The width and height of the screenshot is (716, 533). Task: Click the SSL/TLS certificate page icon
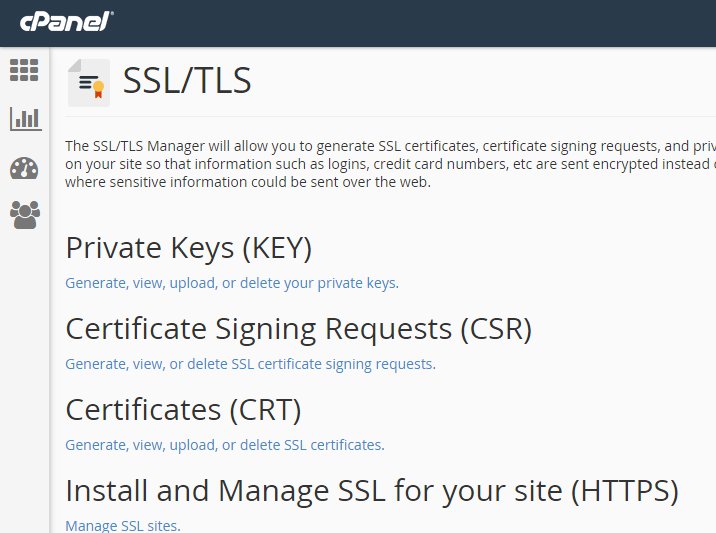pos(88,83)
